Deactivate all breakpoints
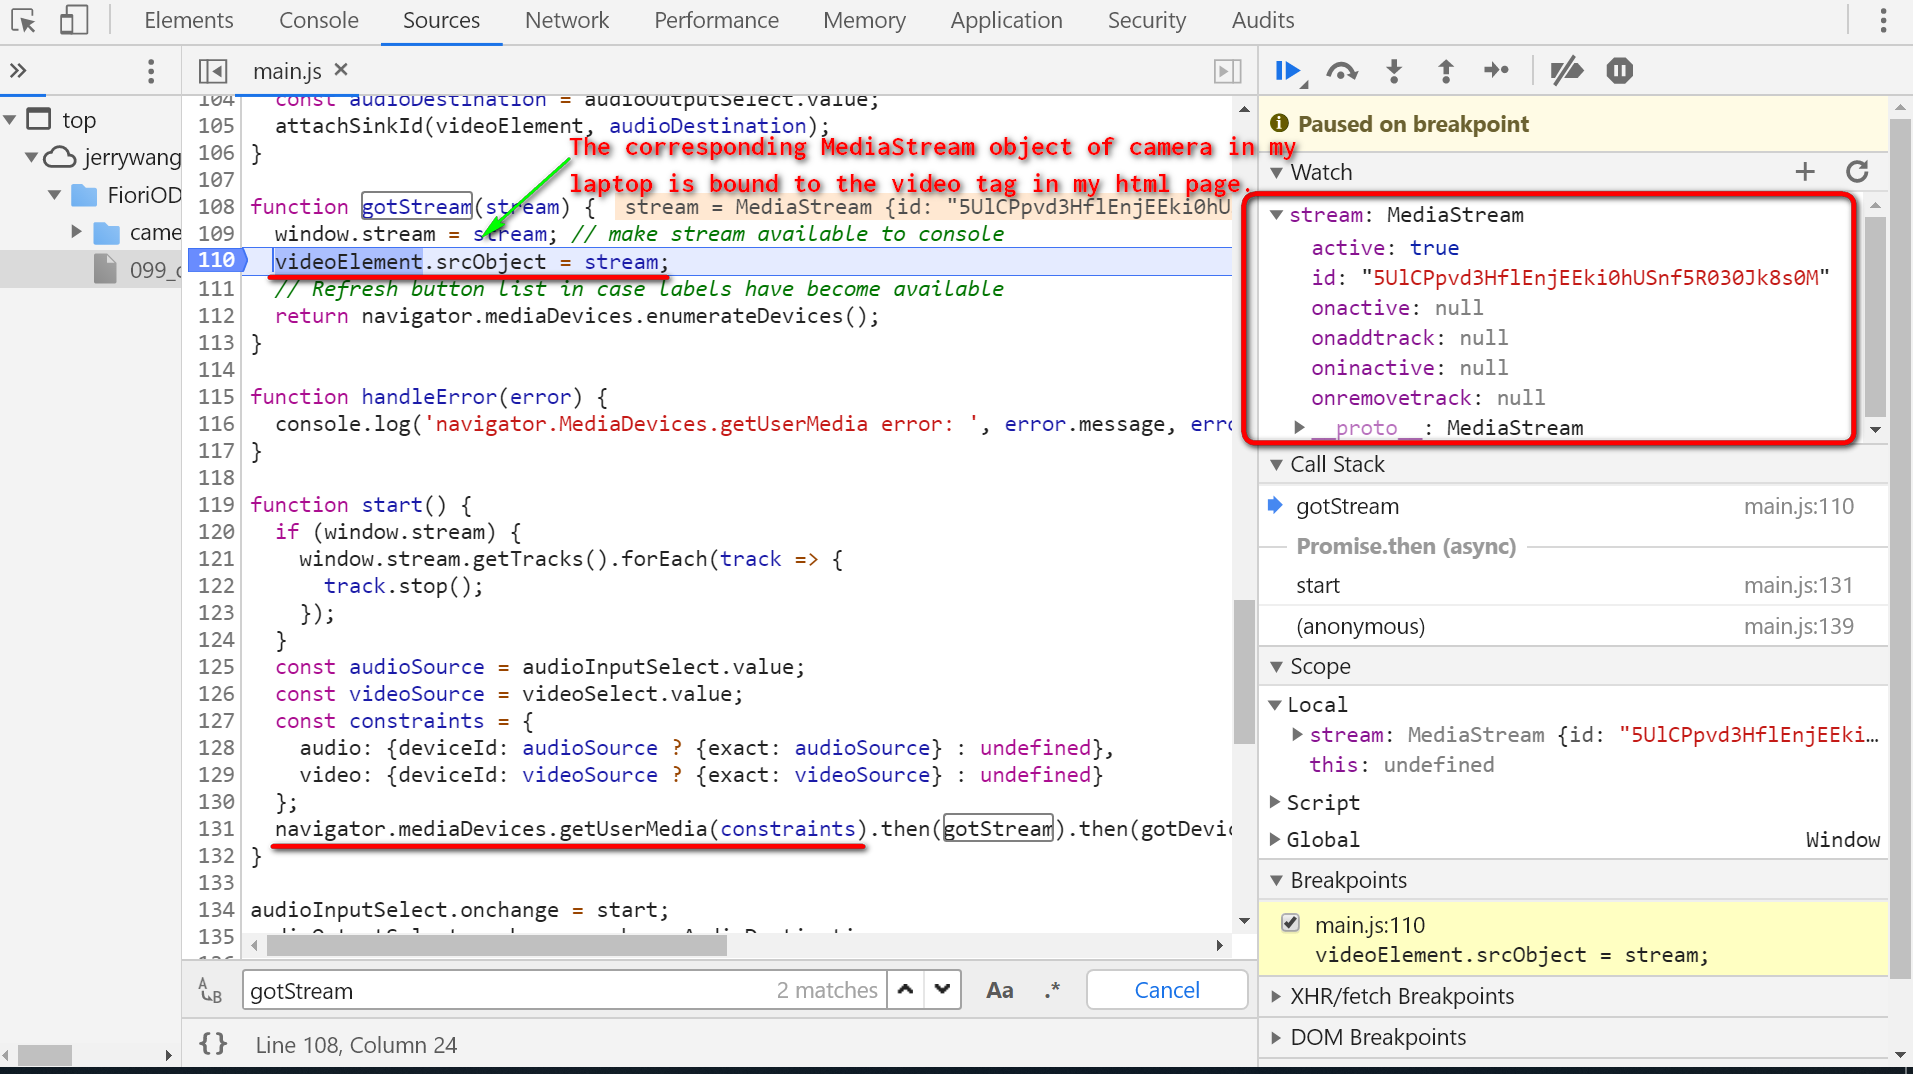 coord(1566,71)
